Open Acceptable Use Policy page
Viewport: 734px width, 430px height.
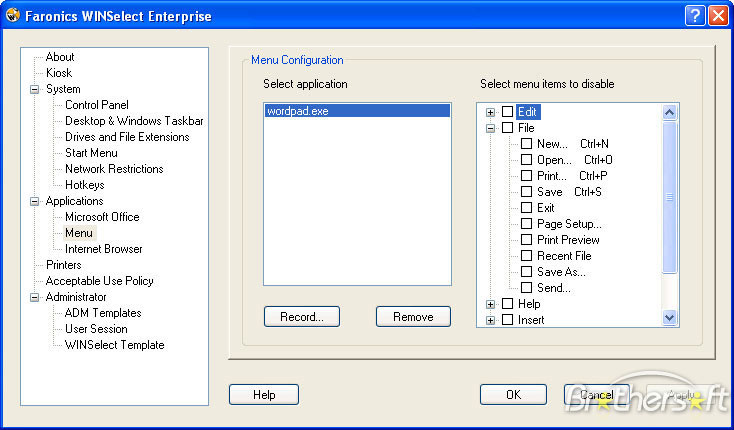click(100, 281)
